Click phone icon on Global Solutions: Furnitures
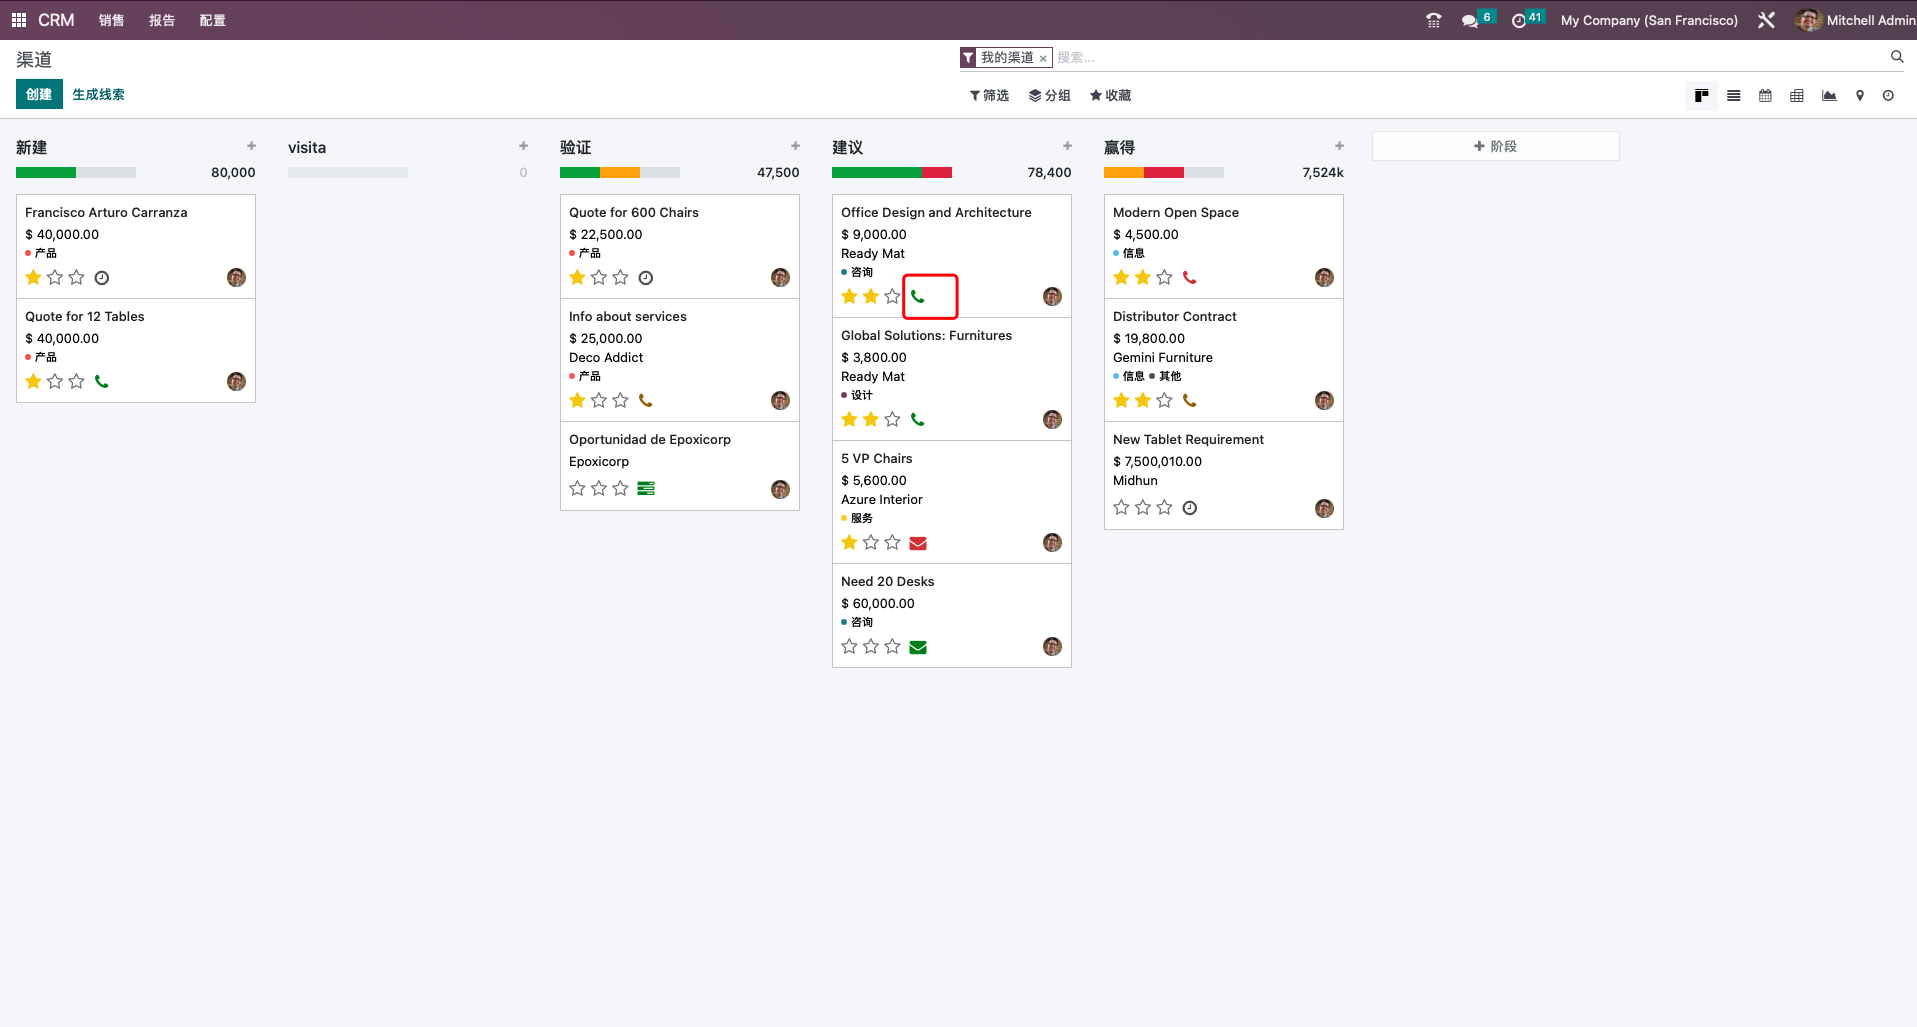The image size is (1917, 1027). point(918,420)
